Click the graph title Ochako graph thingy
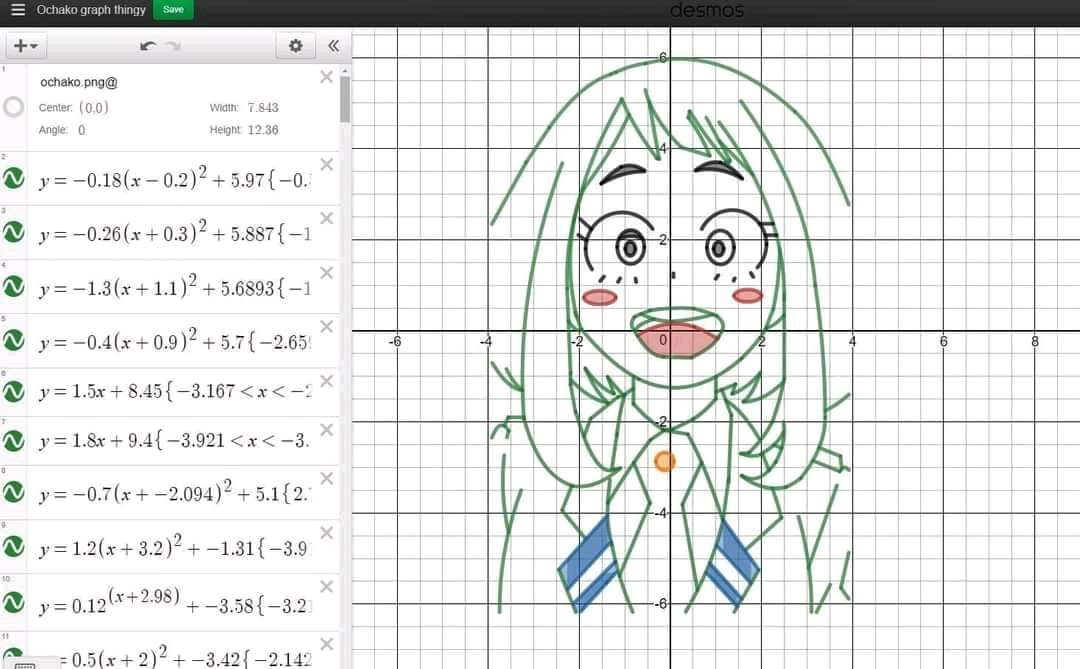The image size is (1080, 669). click(x=91, y=10)
